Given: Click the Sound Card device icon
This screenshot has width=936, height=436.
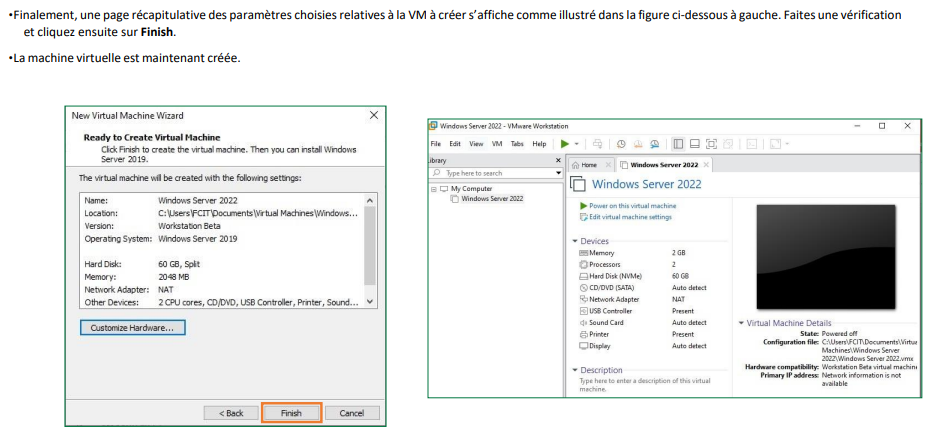Looking at the screenshot, I should tap(584, 323).
